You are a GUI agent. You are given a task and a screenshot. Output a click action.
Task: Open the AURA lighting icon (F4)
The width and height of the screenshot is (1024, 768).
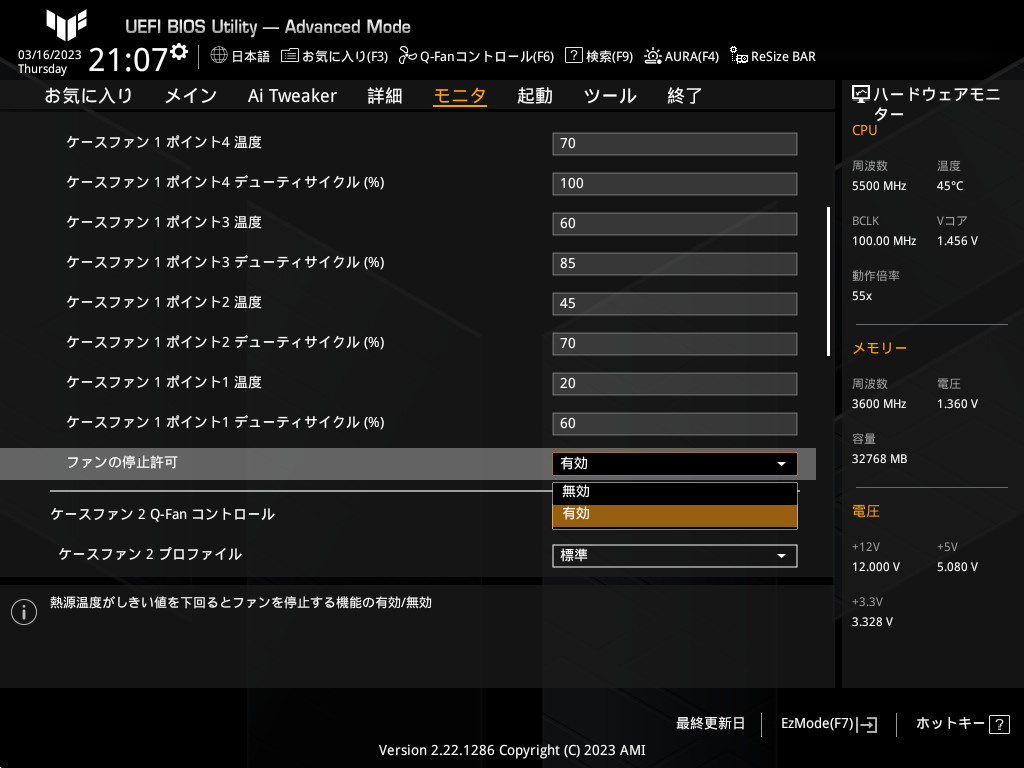point(652,56)
